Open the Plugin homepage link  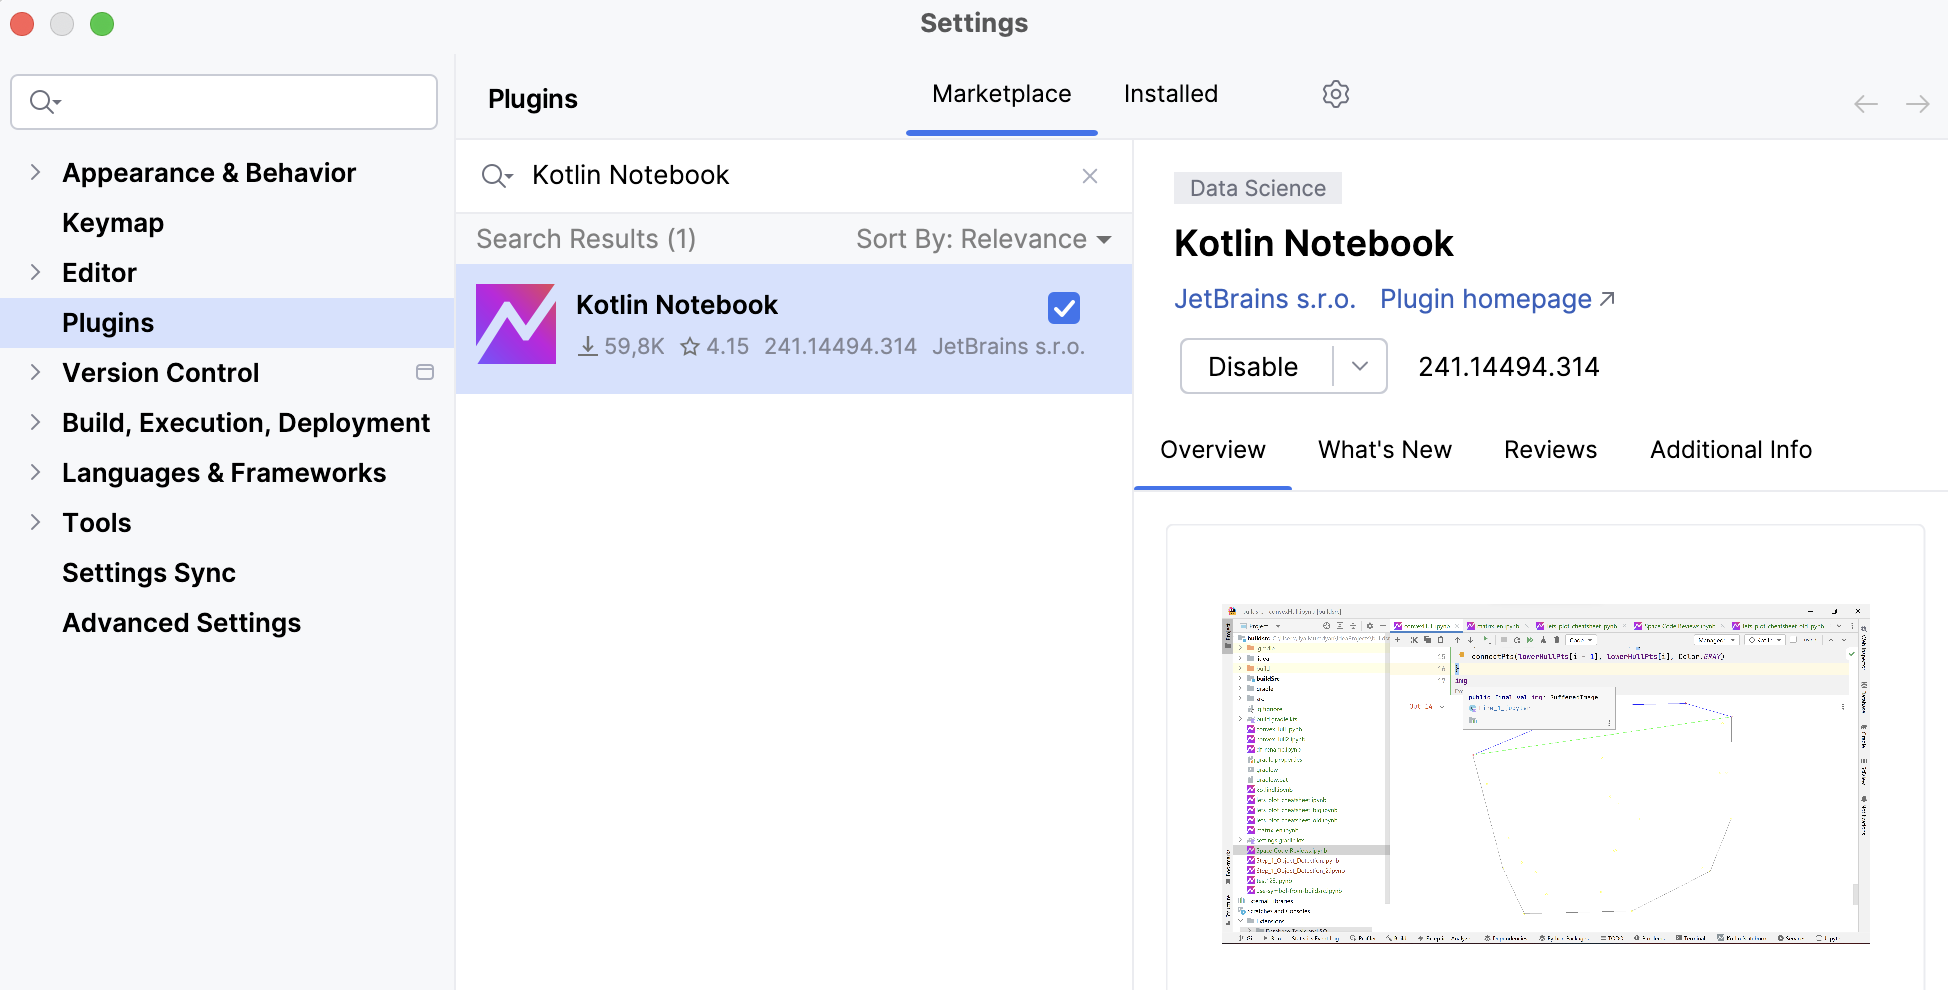click(x=1485, y=298)
